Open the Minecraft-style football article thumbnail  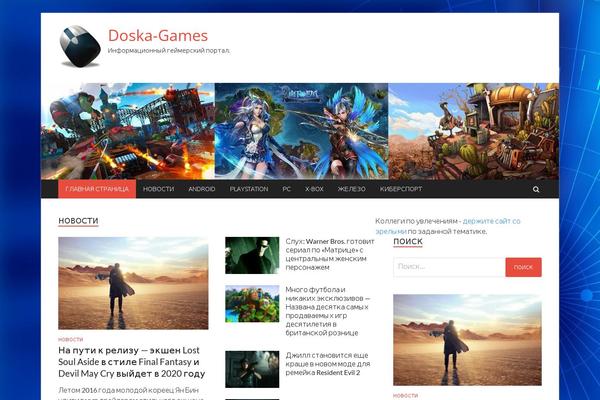[x=252, y=304]
